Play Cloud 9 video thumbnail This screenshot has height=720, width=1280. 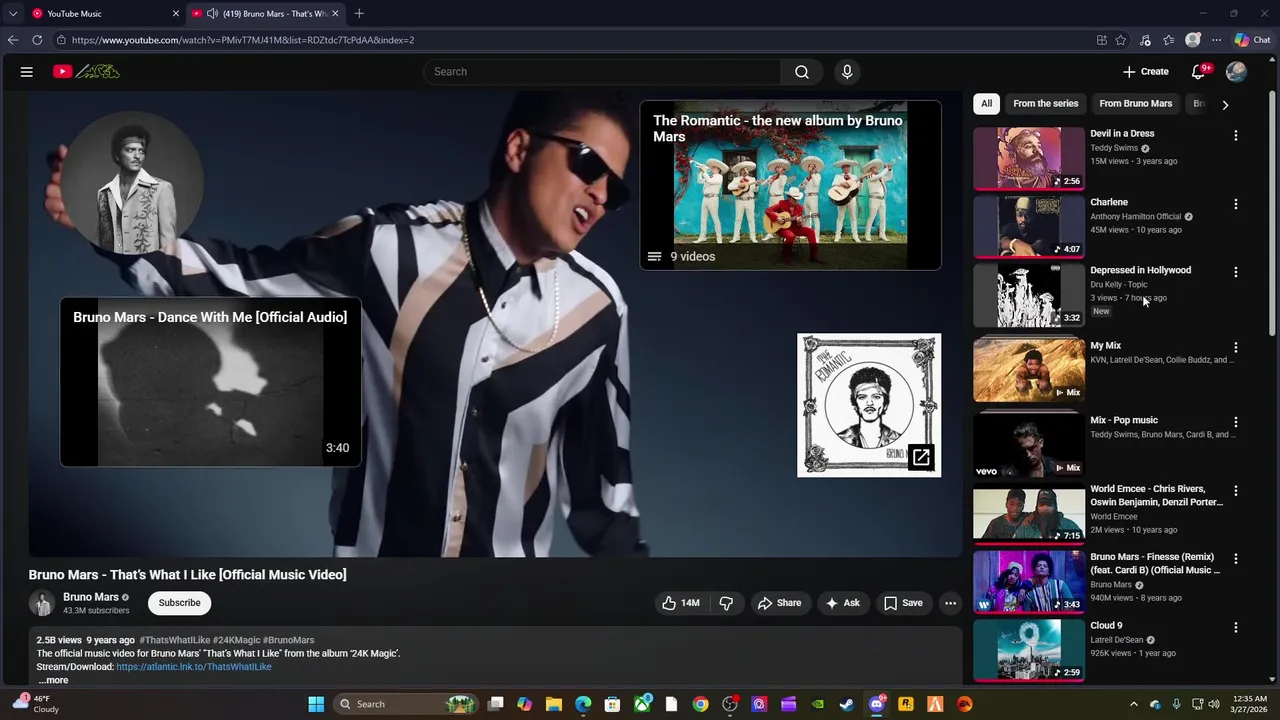(1028, 650)
